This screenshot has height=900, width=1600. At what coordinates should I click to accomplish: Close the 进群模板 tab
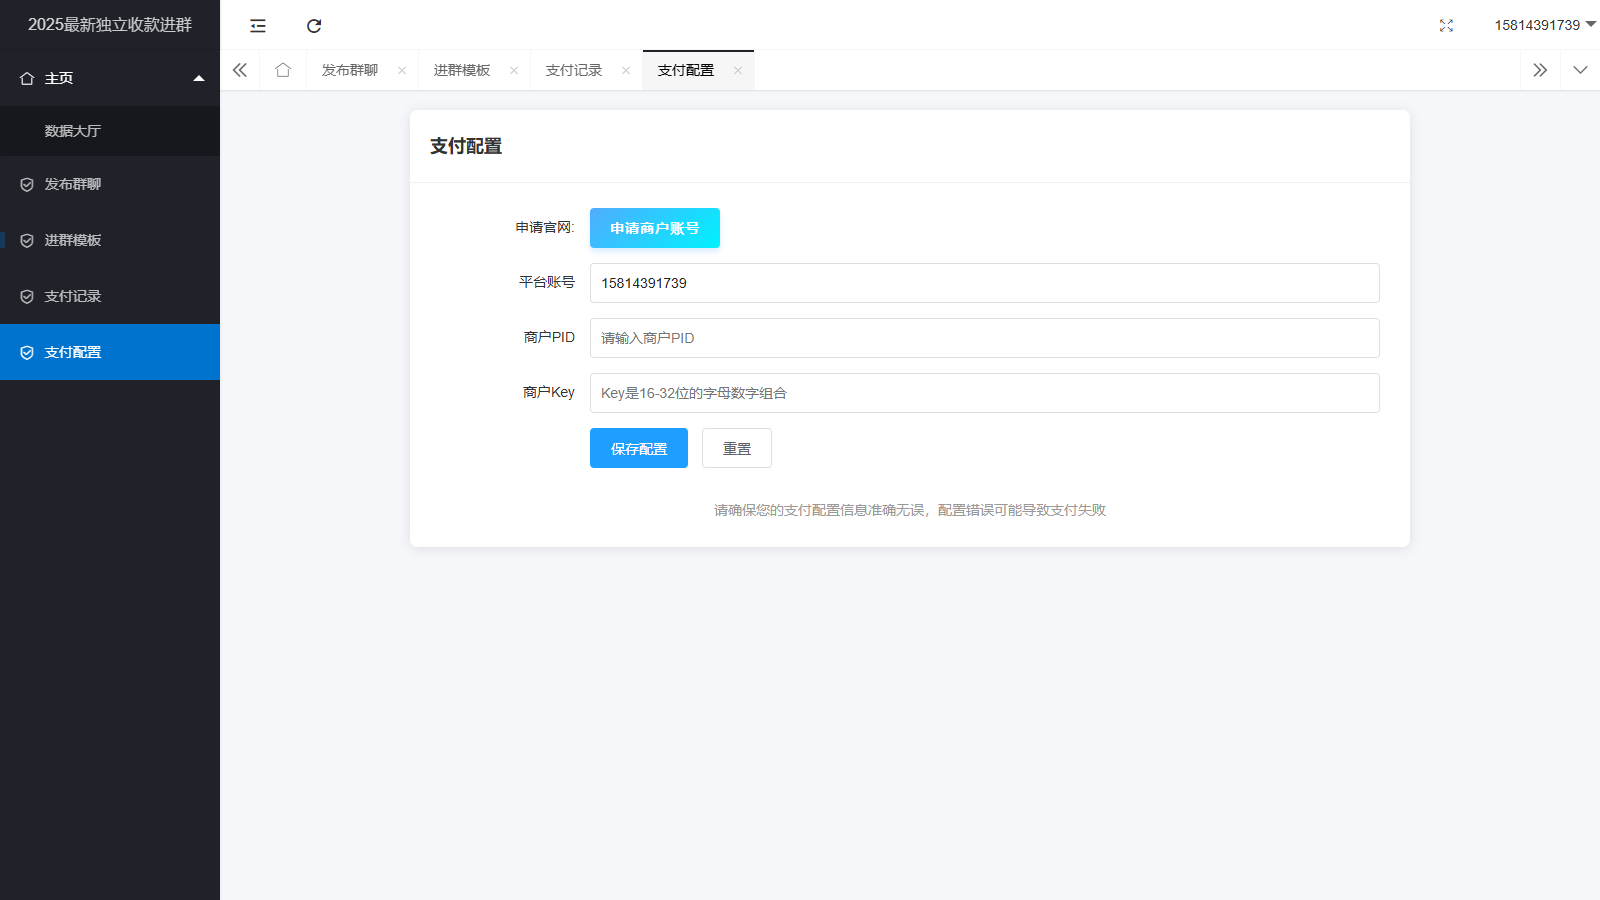514,70
